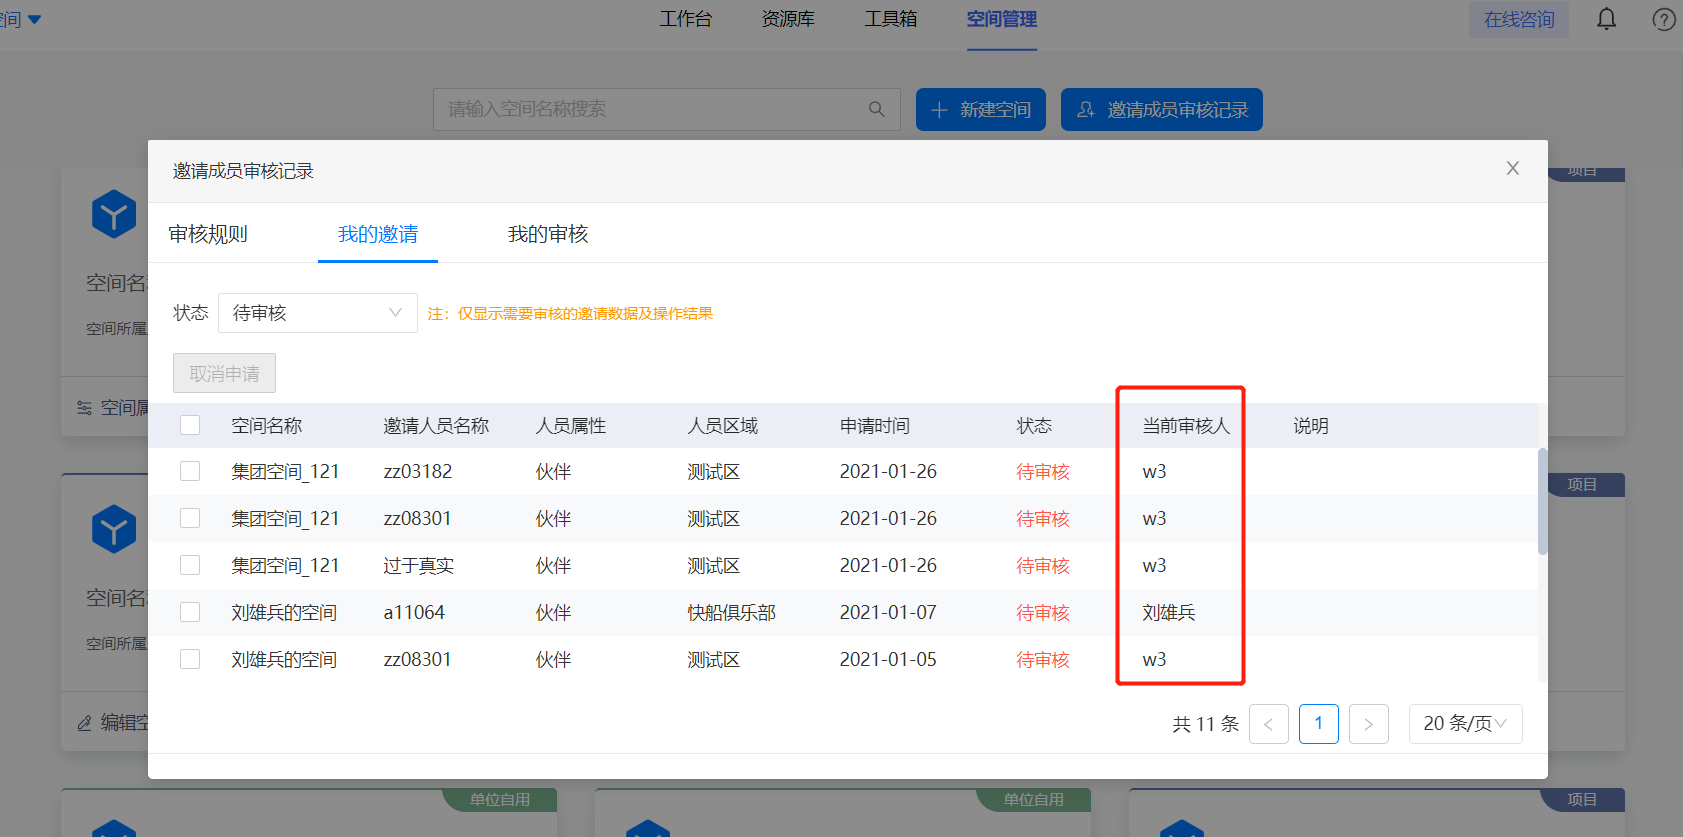
Task: Check the row for zz03182 on 2021-01-26
Action: coord(190,471)
